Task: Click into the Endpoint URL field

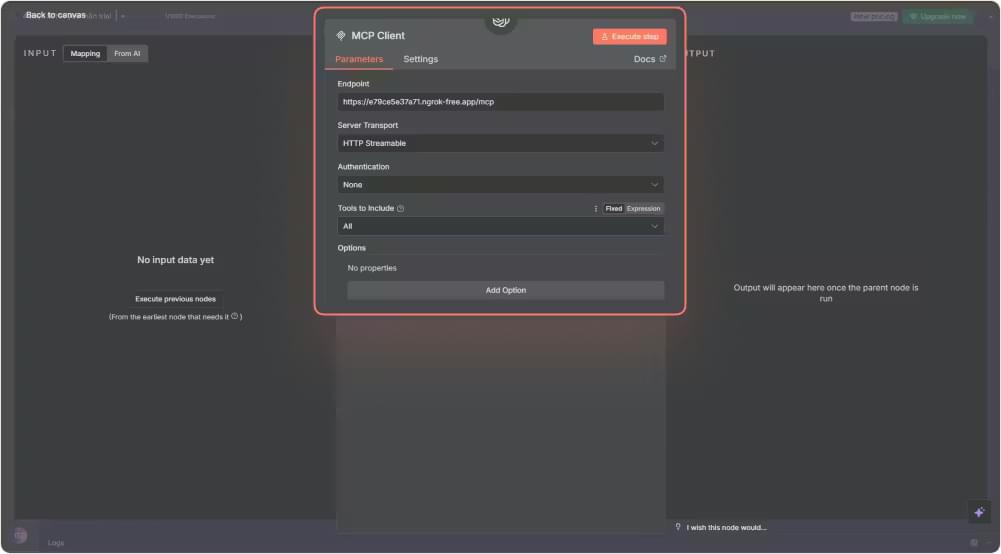Action: point(500,102)
